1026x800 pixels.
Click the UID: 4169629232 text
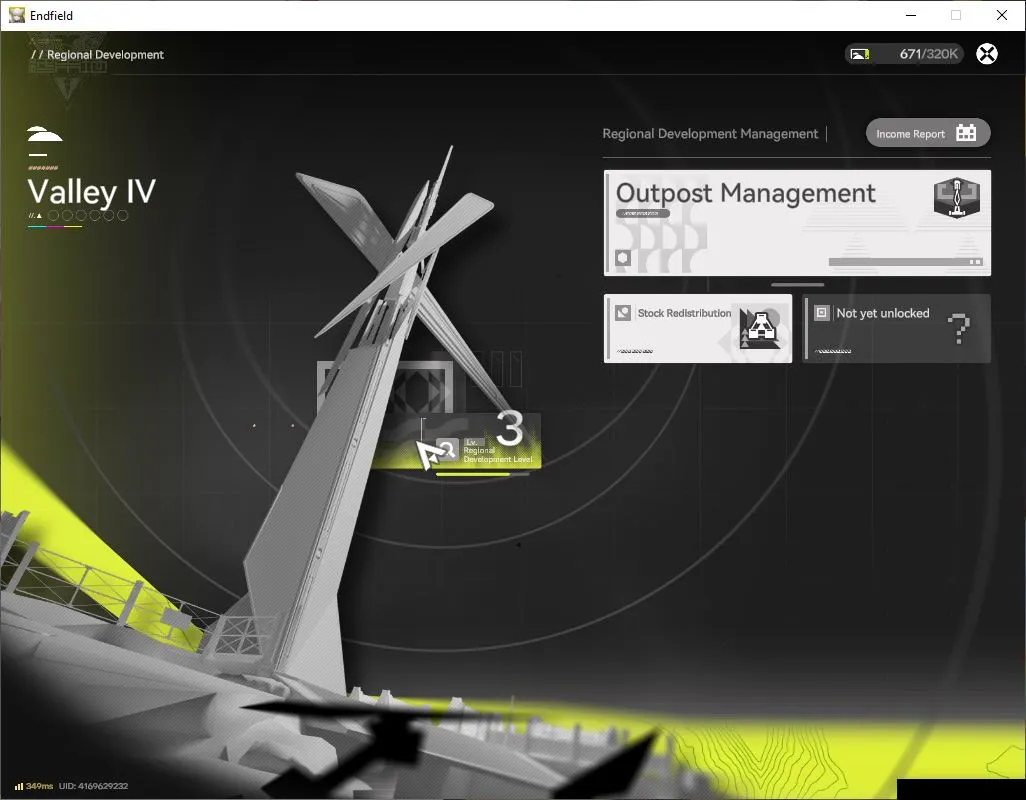94,786
